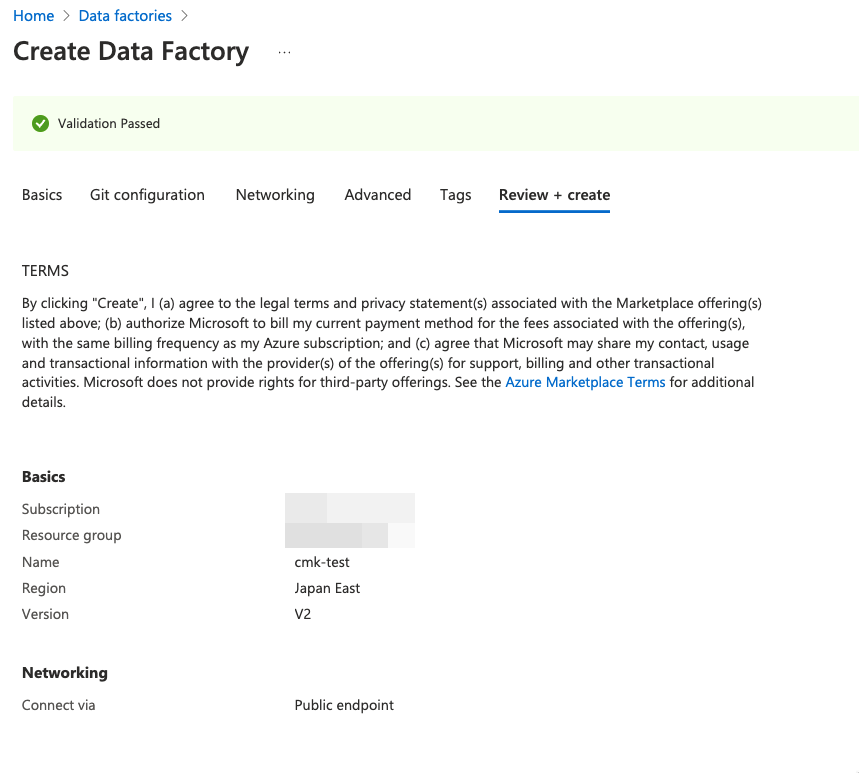
Task: Navigate to Home via the breadcrumb
Action: point(33,15)
